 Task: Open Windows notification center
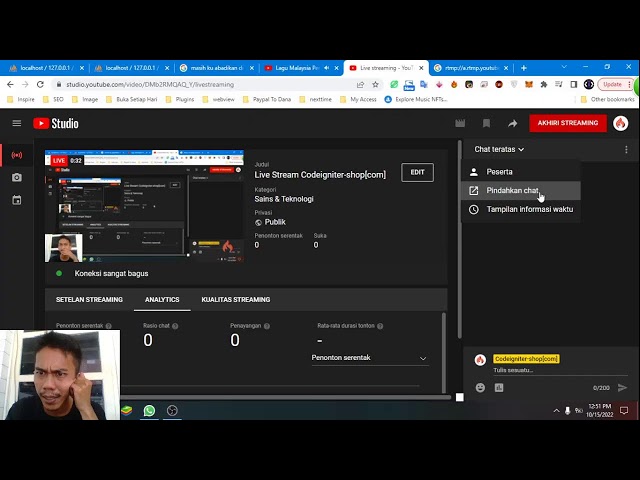[x=624, y=410]
